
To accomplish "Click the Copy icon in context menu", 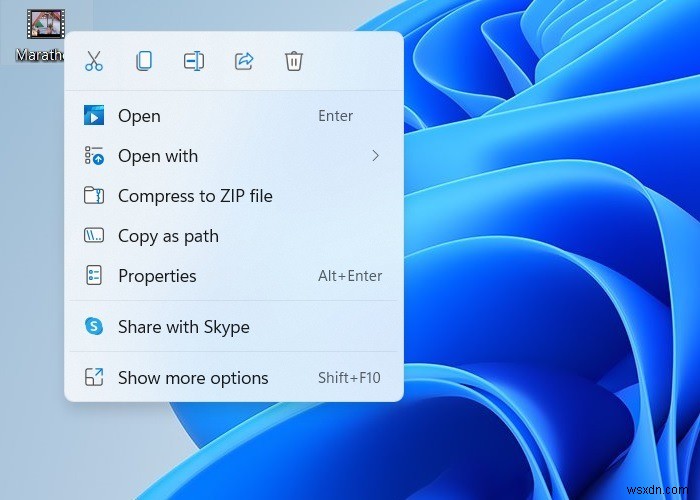I will point(144,61).
